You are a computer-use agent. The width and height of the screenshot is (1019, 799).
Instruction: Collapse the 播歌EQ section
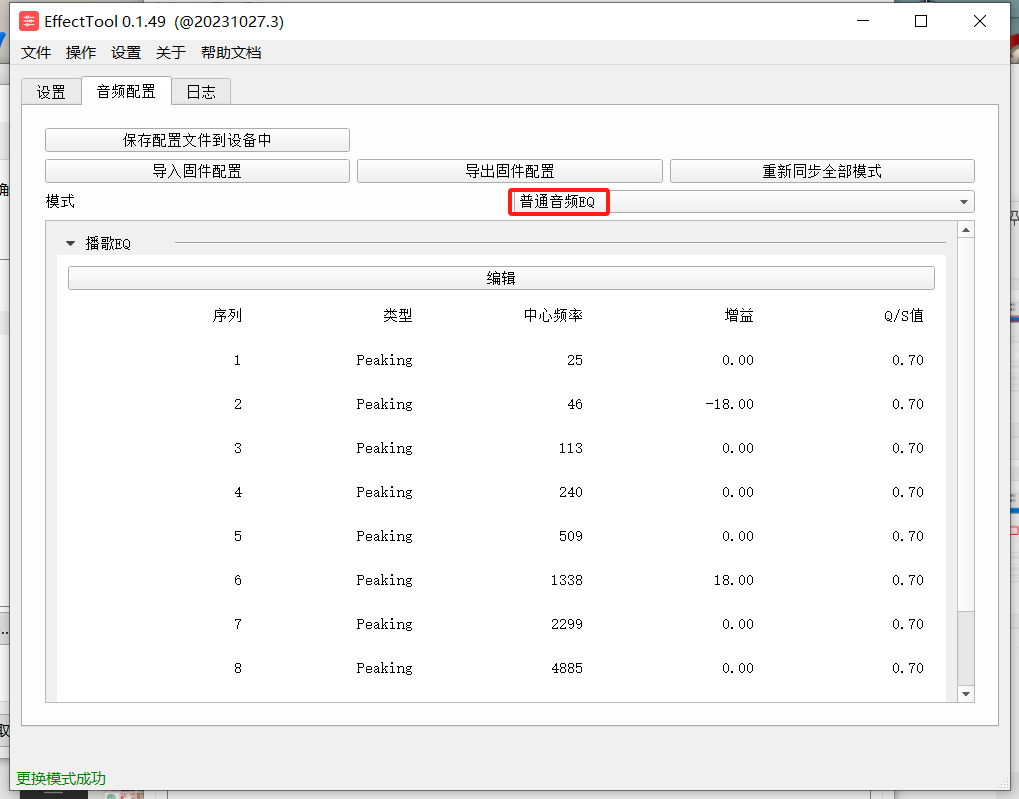point(69,242)
